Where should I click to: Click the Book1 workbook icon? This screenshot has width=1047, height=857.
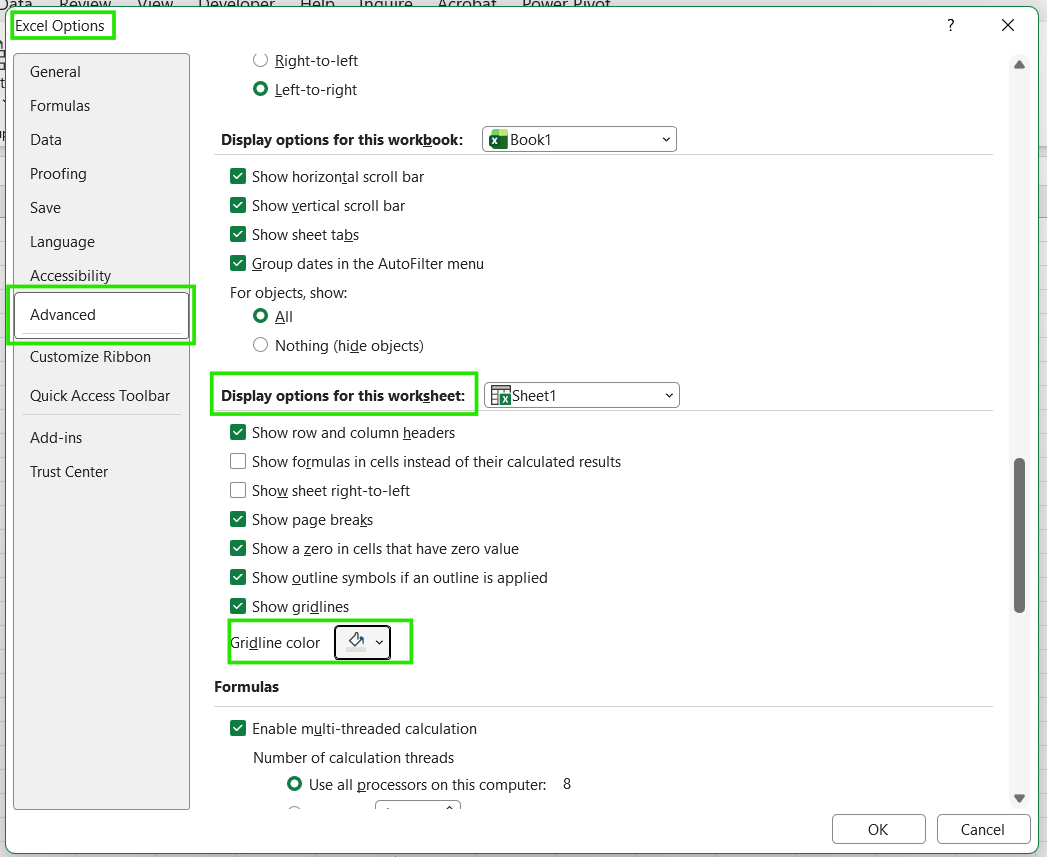[497, 139]
